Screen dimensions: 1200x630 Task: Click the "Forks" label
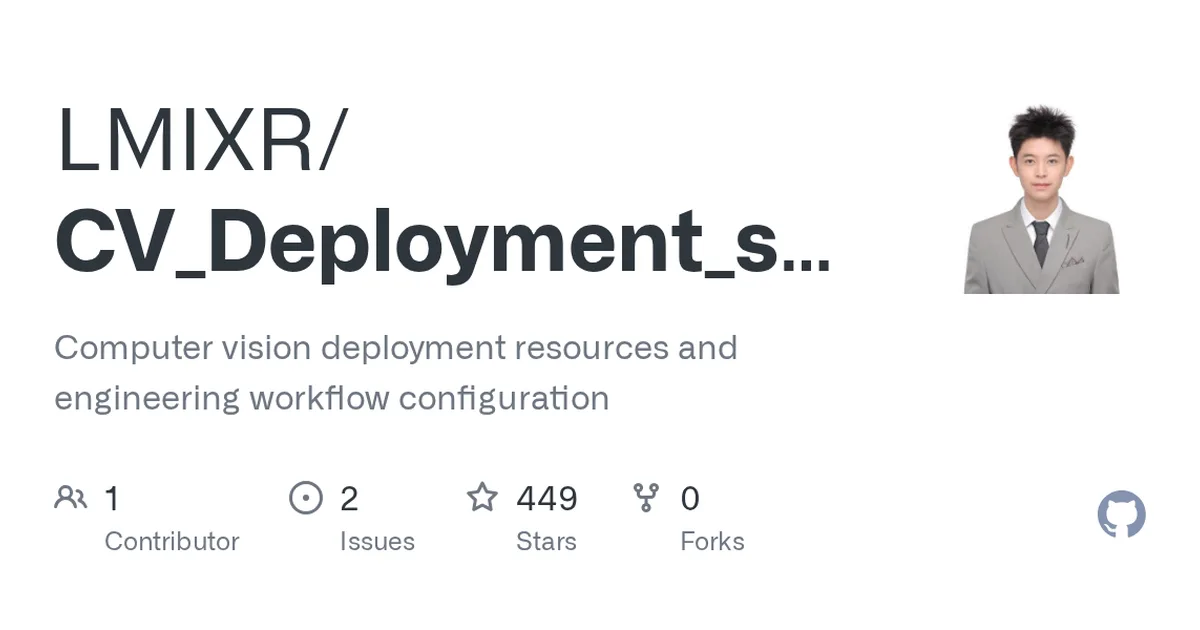coord(712,541)
